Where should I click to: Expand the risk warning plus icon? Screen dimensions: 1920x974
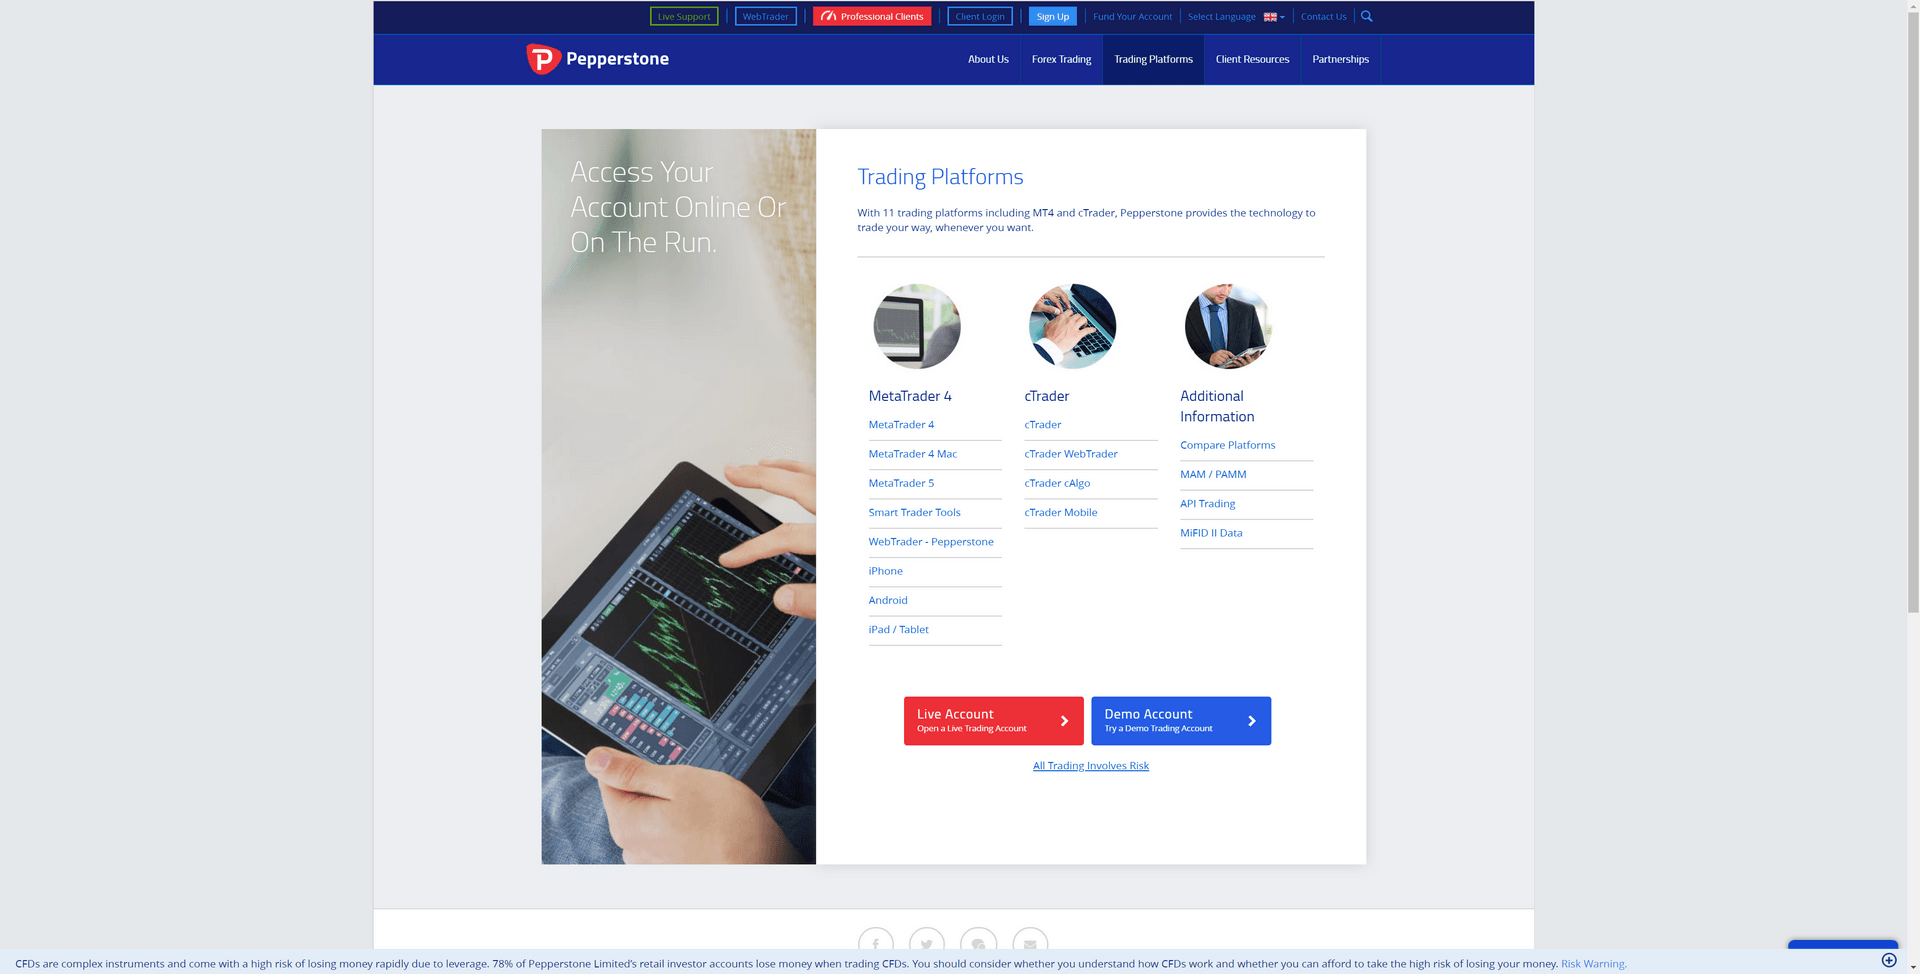[x=1889, y=960]
